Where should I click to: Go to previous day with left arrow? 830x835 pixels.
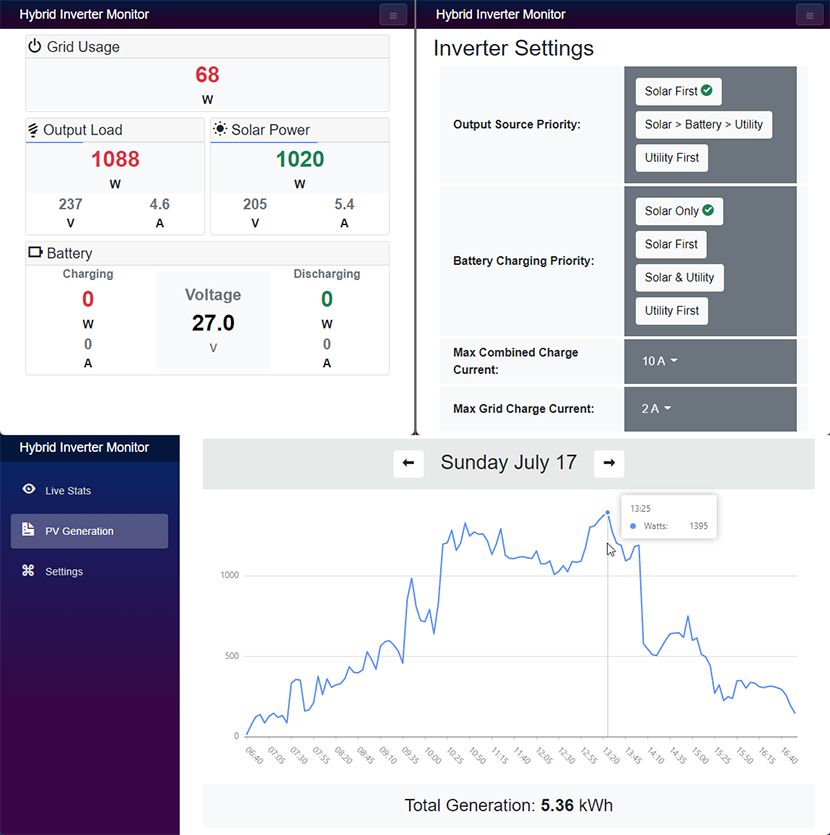(408, 463)
